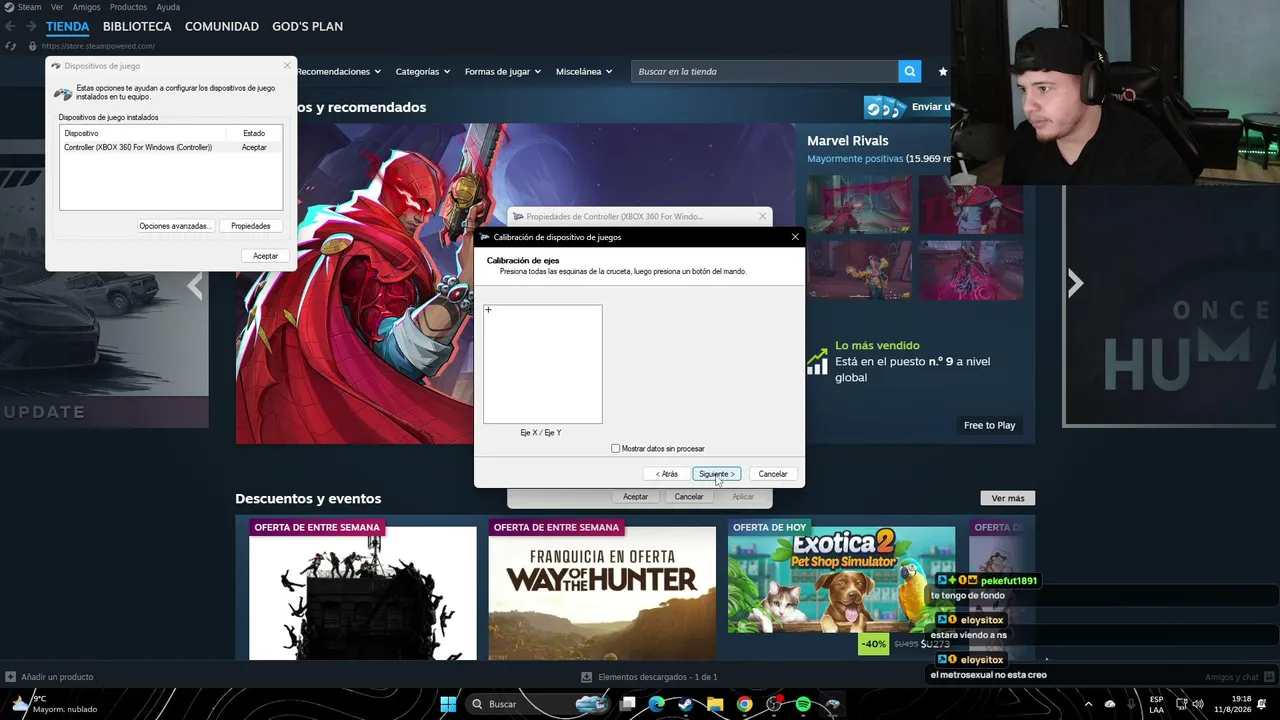Image resolution: width=1280 pixels, height=720 pixels.
Task: Reload the Steam store page
Action: 11,46
